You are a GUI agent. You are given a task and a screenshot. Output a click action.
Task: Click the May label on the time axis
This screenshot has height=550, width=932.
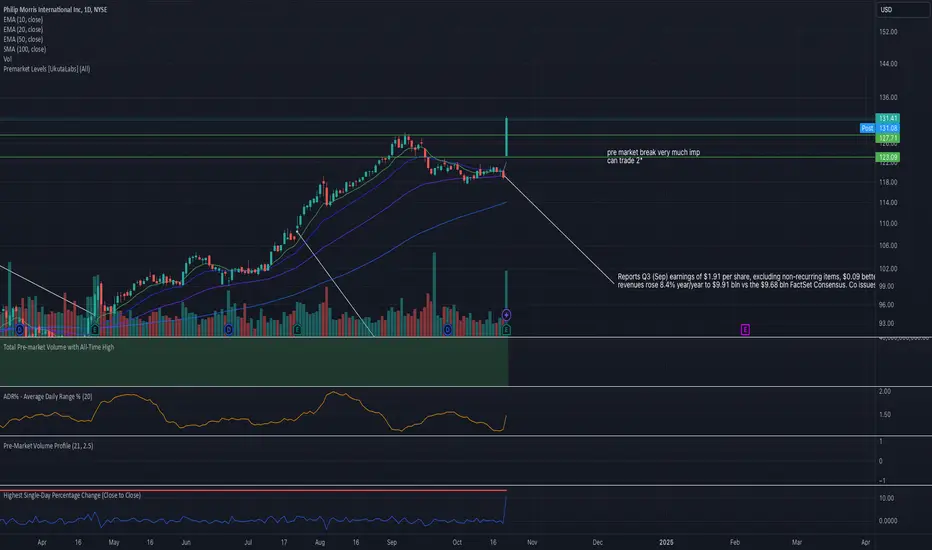[114, 542]
